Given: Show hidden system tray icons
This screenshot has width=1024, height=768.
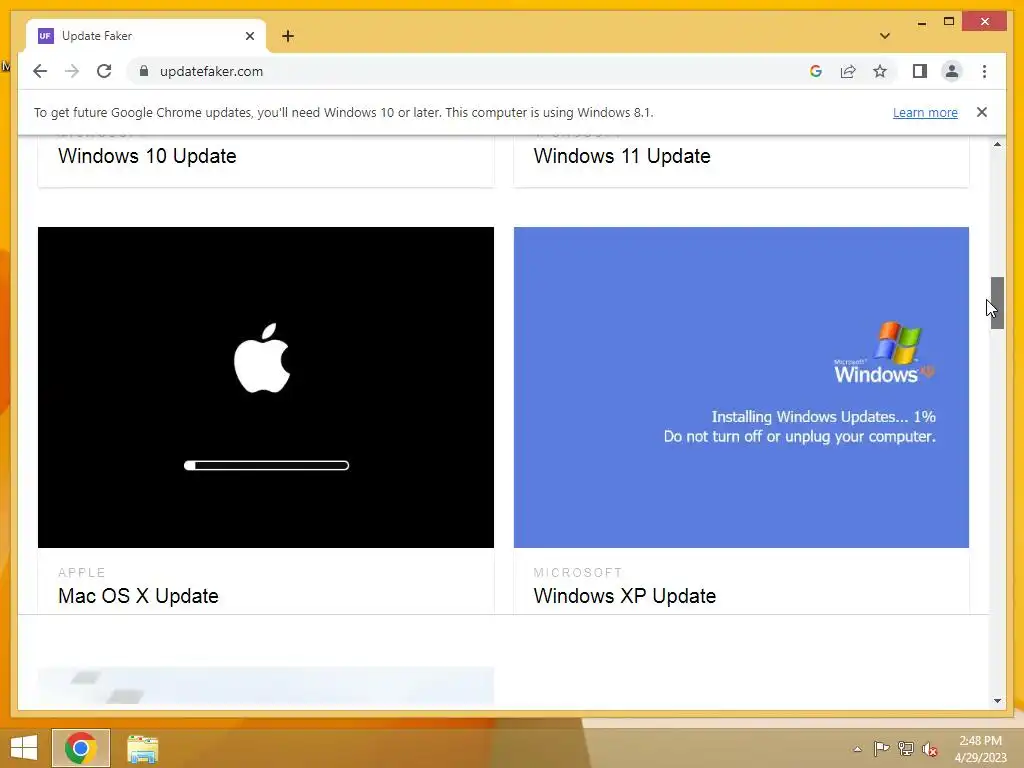Looking at the screenshot, I should coord(857,749).
